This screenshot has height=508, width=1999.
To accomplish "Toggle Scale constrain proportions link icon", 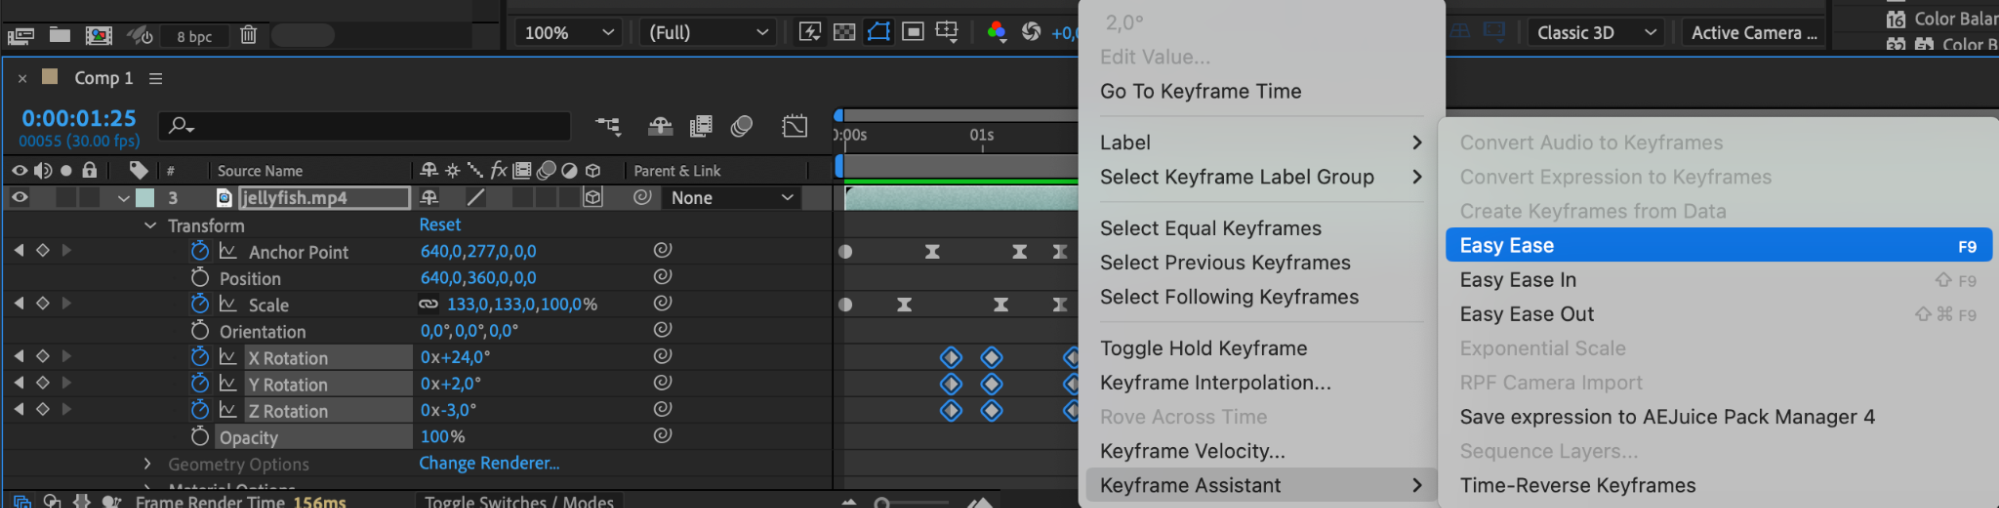I will (428, 304).
